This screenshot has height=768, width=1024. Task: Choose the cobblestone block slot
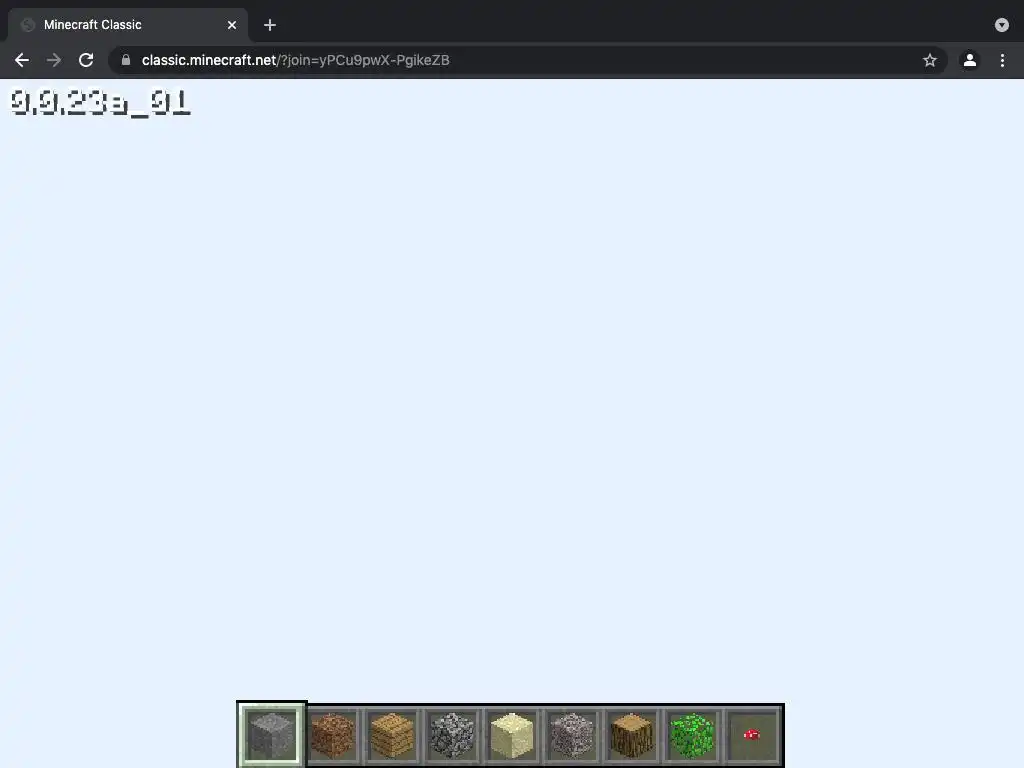pyautogui.click(x=452, y=735)
